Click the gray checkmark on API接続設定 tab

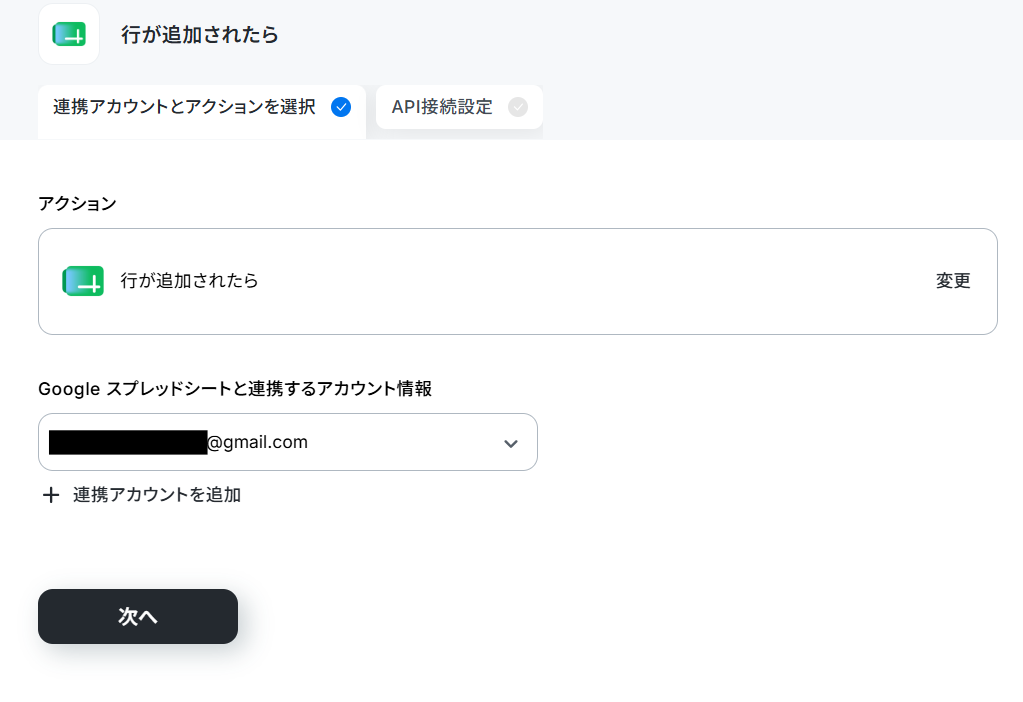tap(518, 107)
